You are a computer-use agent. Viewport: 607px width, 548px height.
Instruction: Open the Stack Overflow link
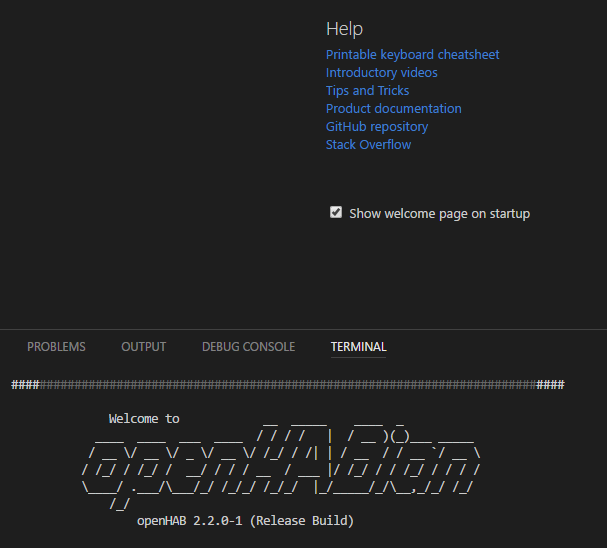pos(369,145)
